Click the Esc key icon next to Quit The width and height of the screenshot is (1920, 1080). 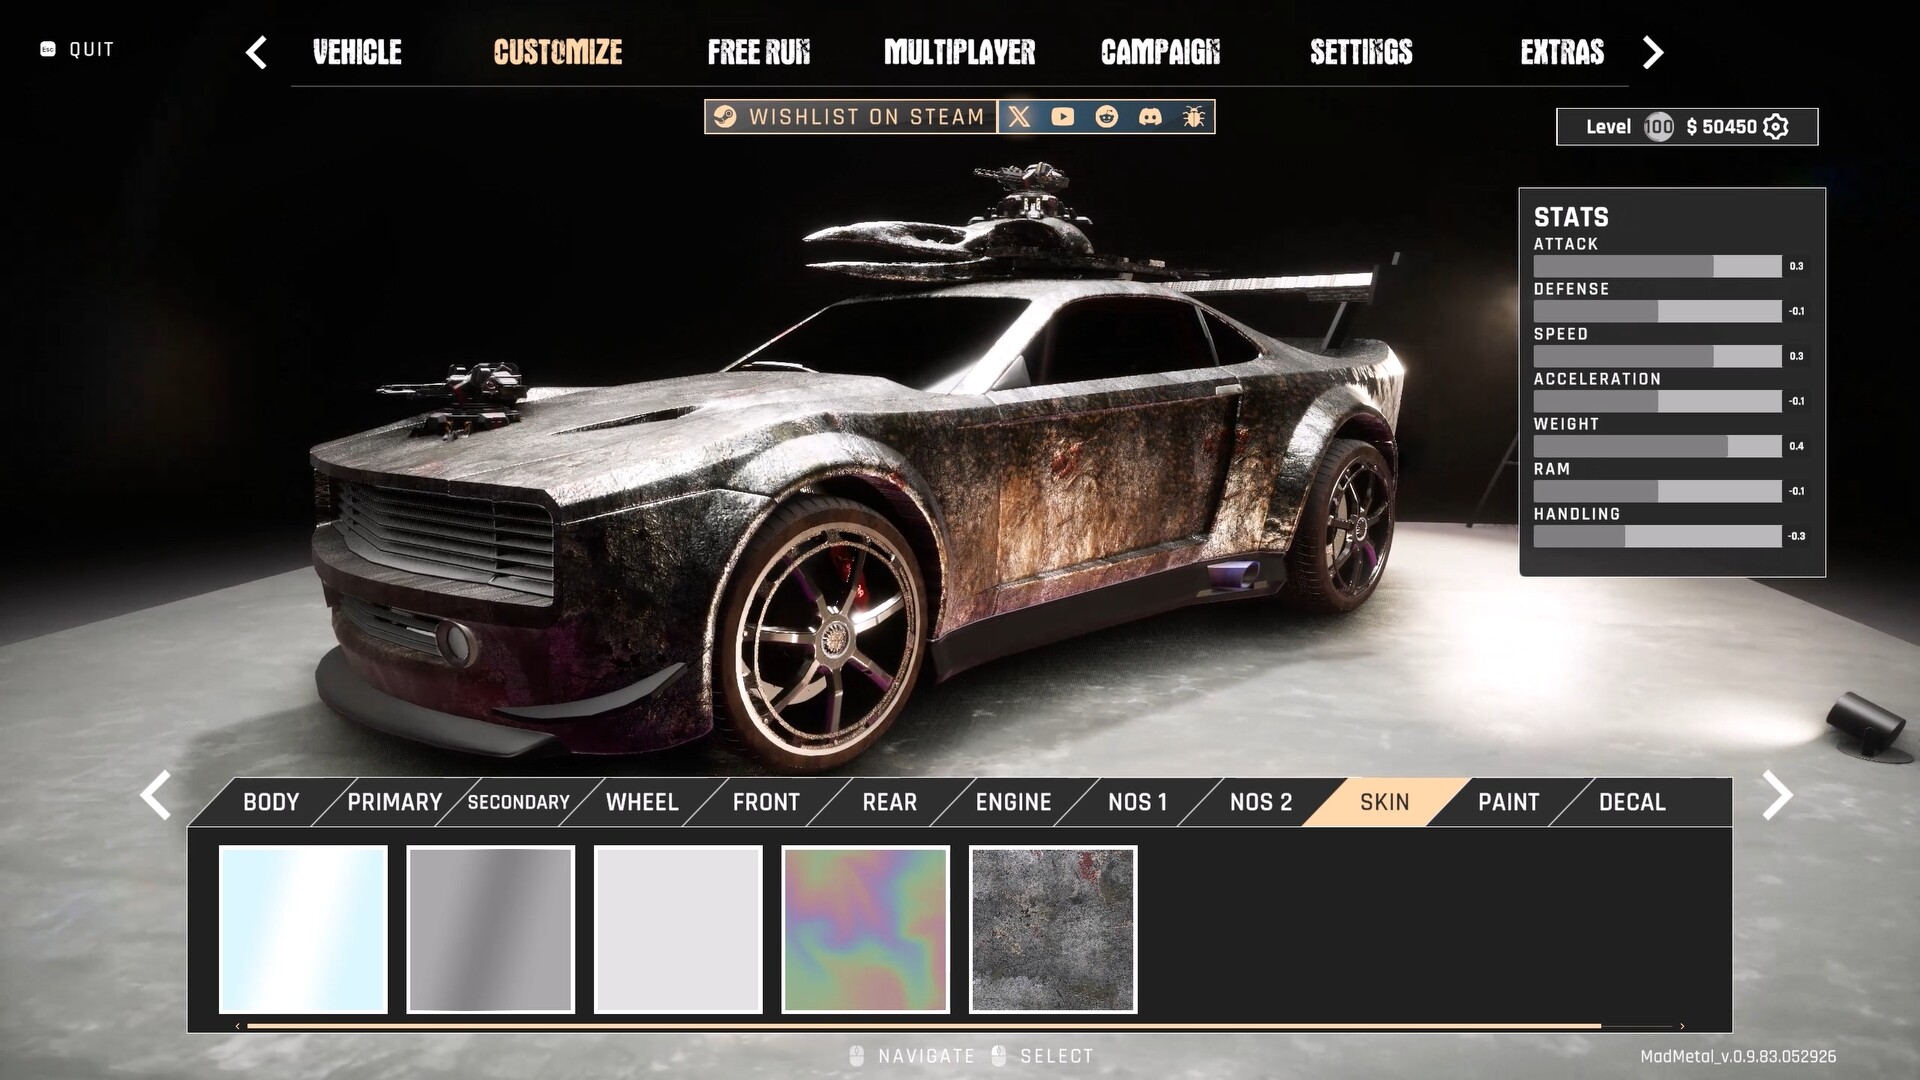(48, 49)
